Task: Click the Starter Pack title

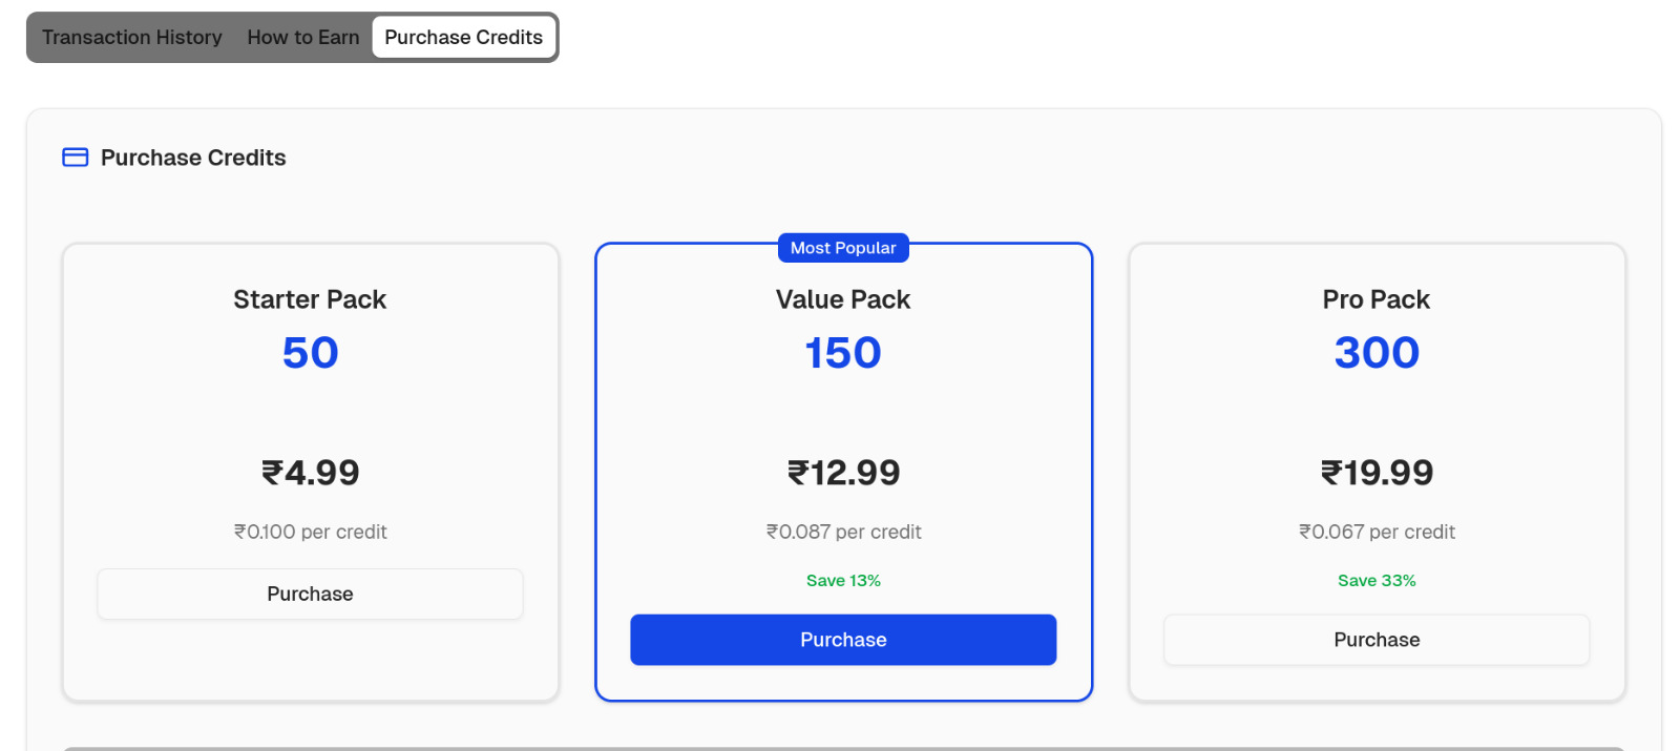Action: click(310, 300)
